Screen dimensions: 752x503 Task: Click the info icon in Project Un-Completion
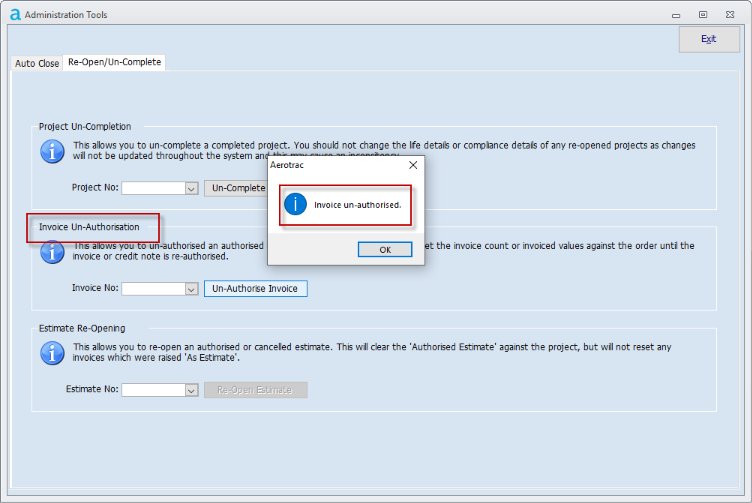click(52, 152)
